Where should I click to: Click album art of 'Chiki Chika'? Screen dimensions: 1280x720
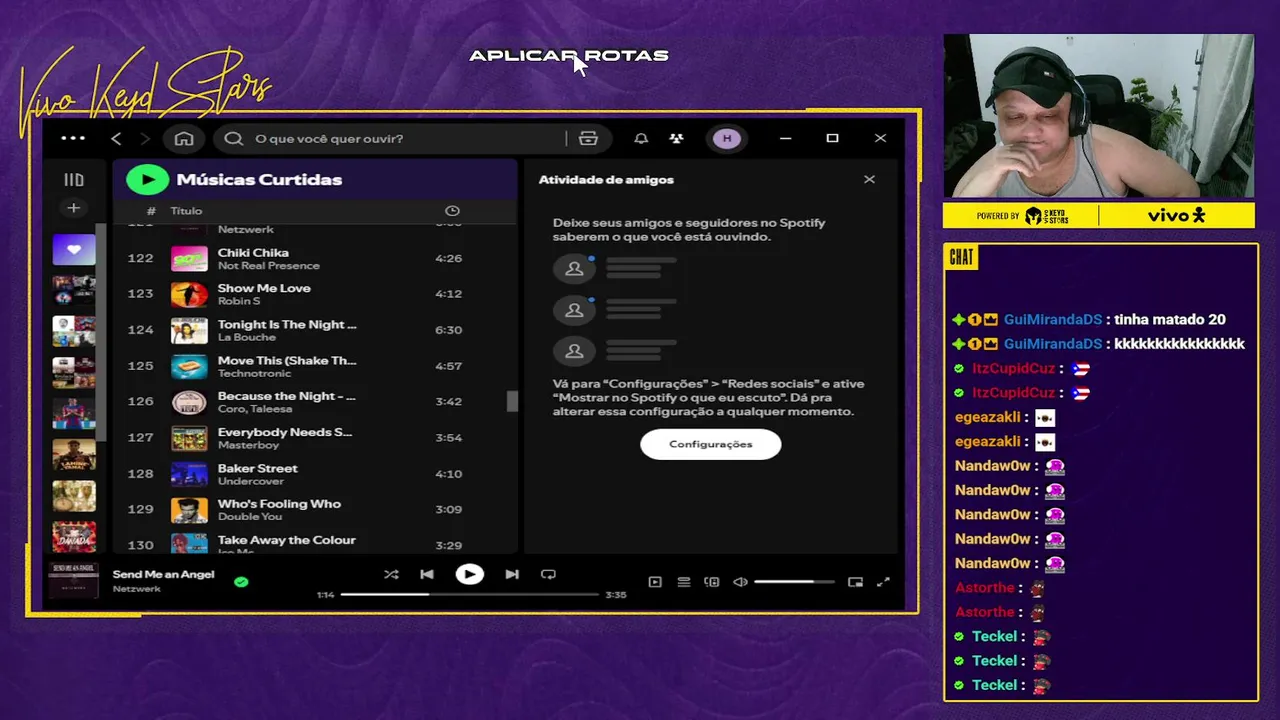tap(189, 259)
